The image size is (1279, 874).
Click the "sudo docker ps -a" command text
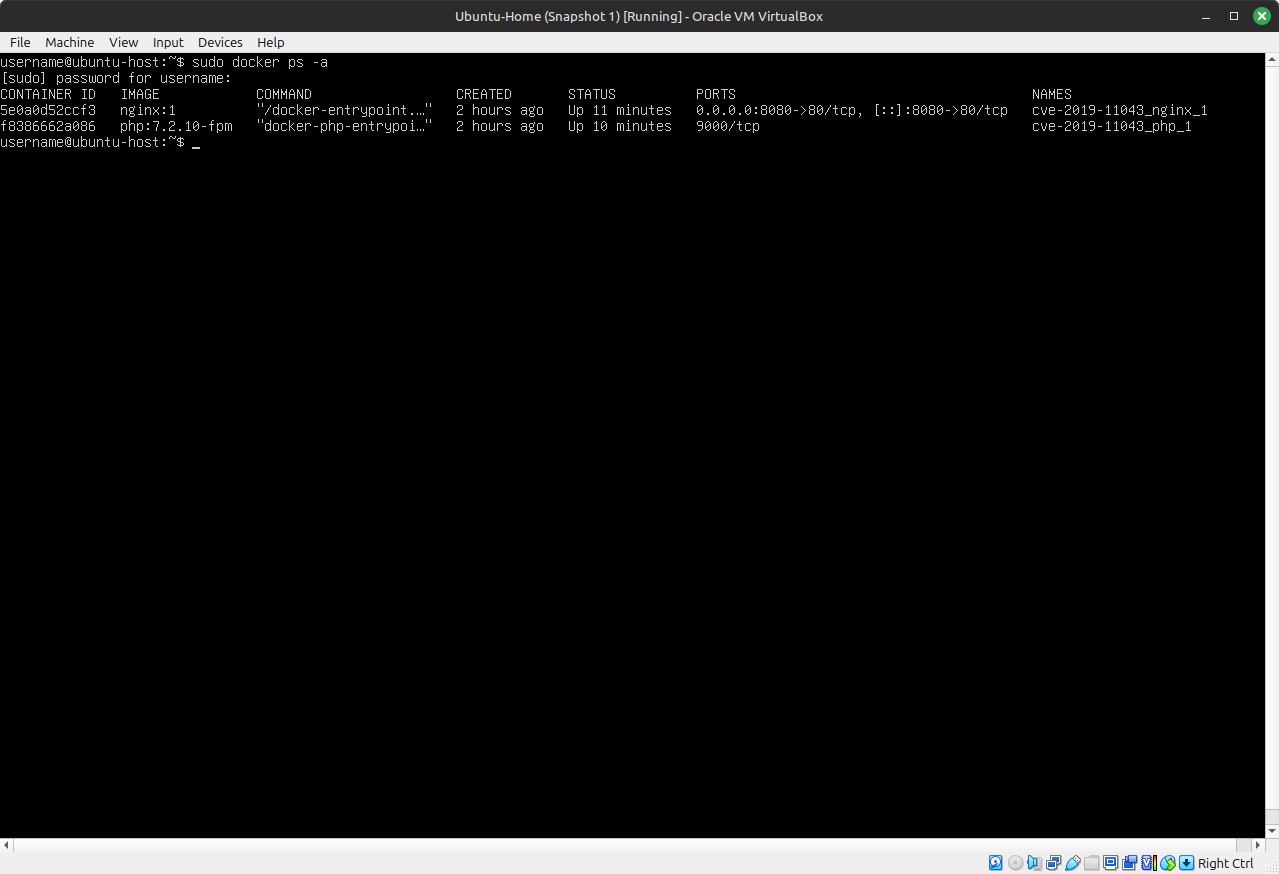pyautogui.click(x=260, y=62)
